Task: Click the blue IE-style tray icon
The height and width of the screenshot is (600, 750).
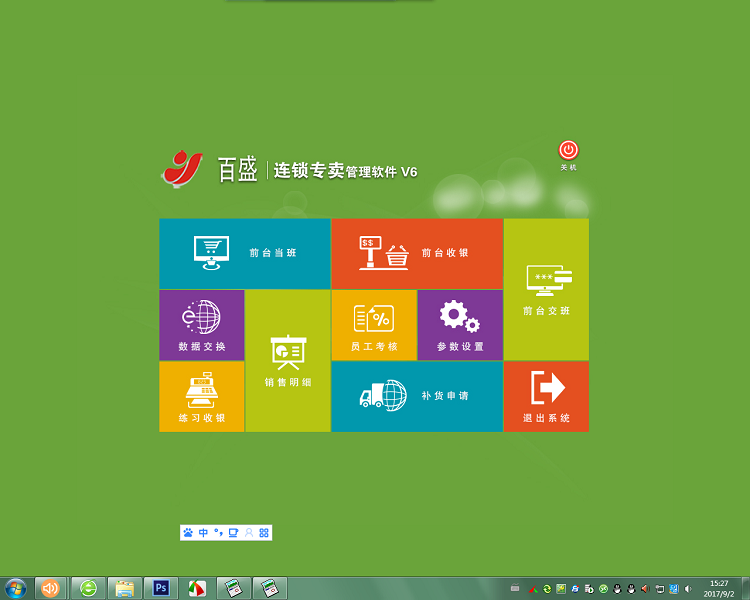Action: coord(575,589)
